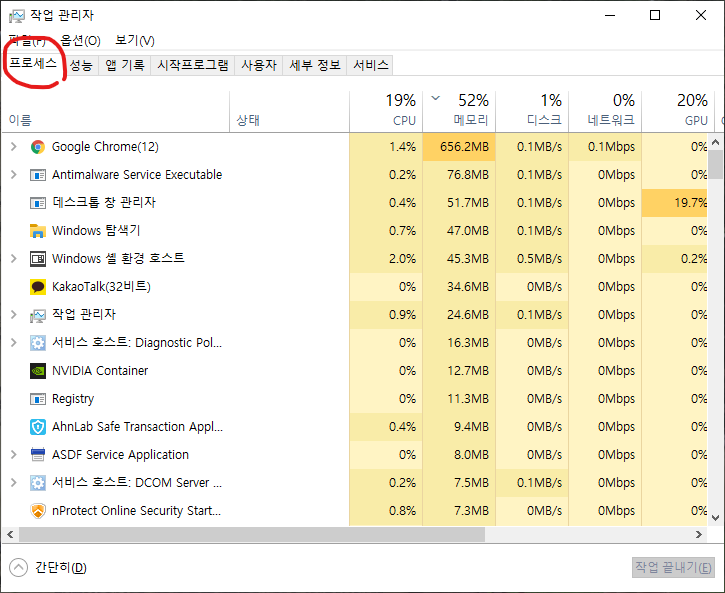Click the NVIDIA Container green icon

[x=38, y=371]
